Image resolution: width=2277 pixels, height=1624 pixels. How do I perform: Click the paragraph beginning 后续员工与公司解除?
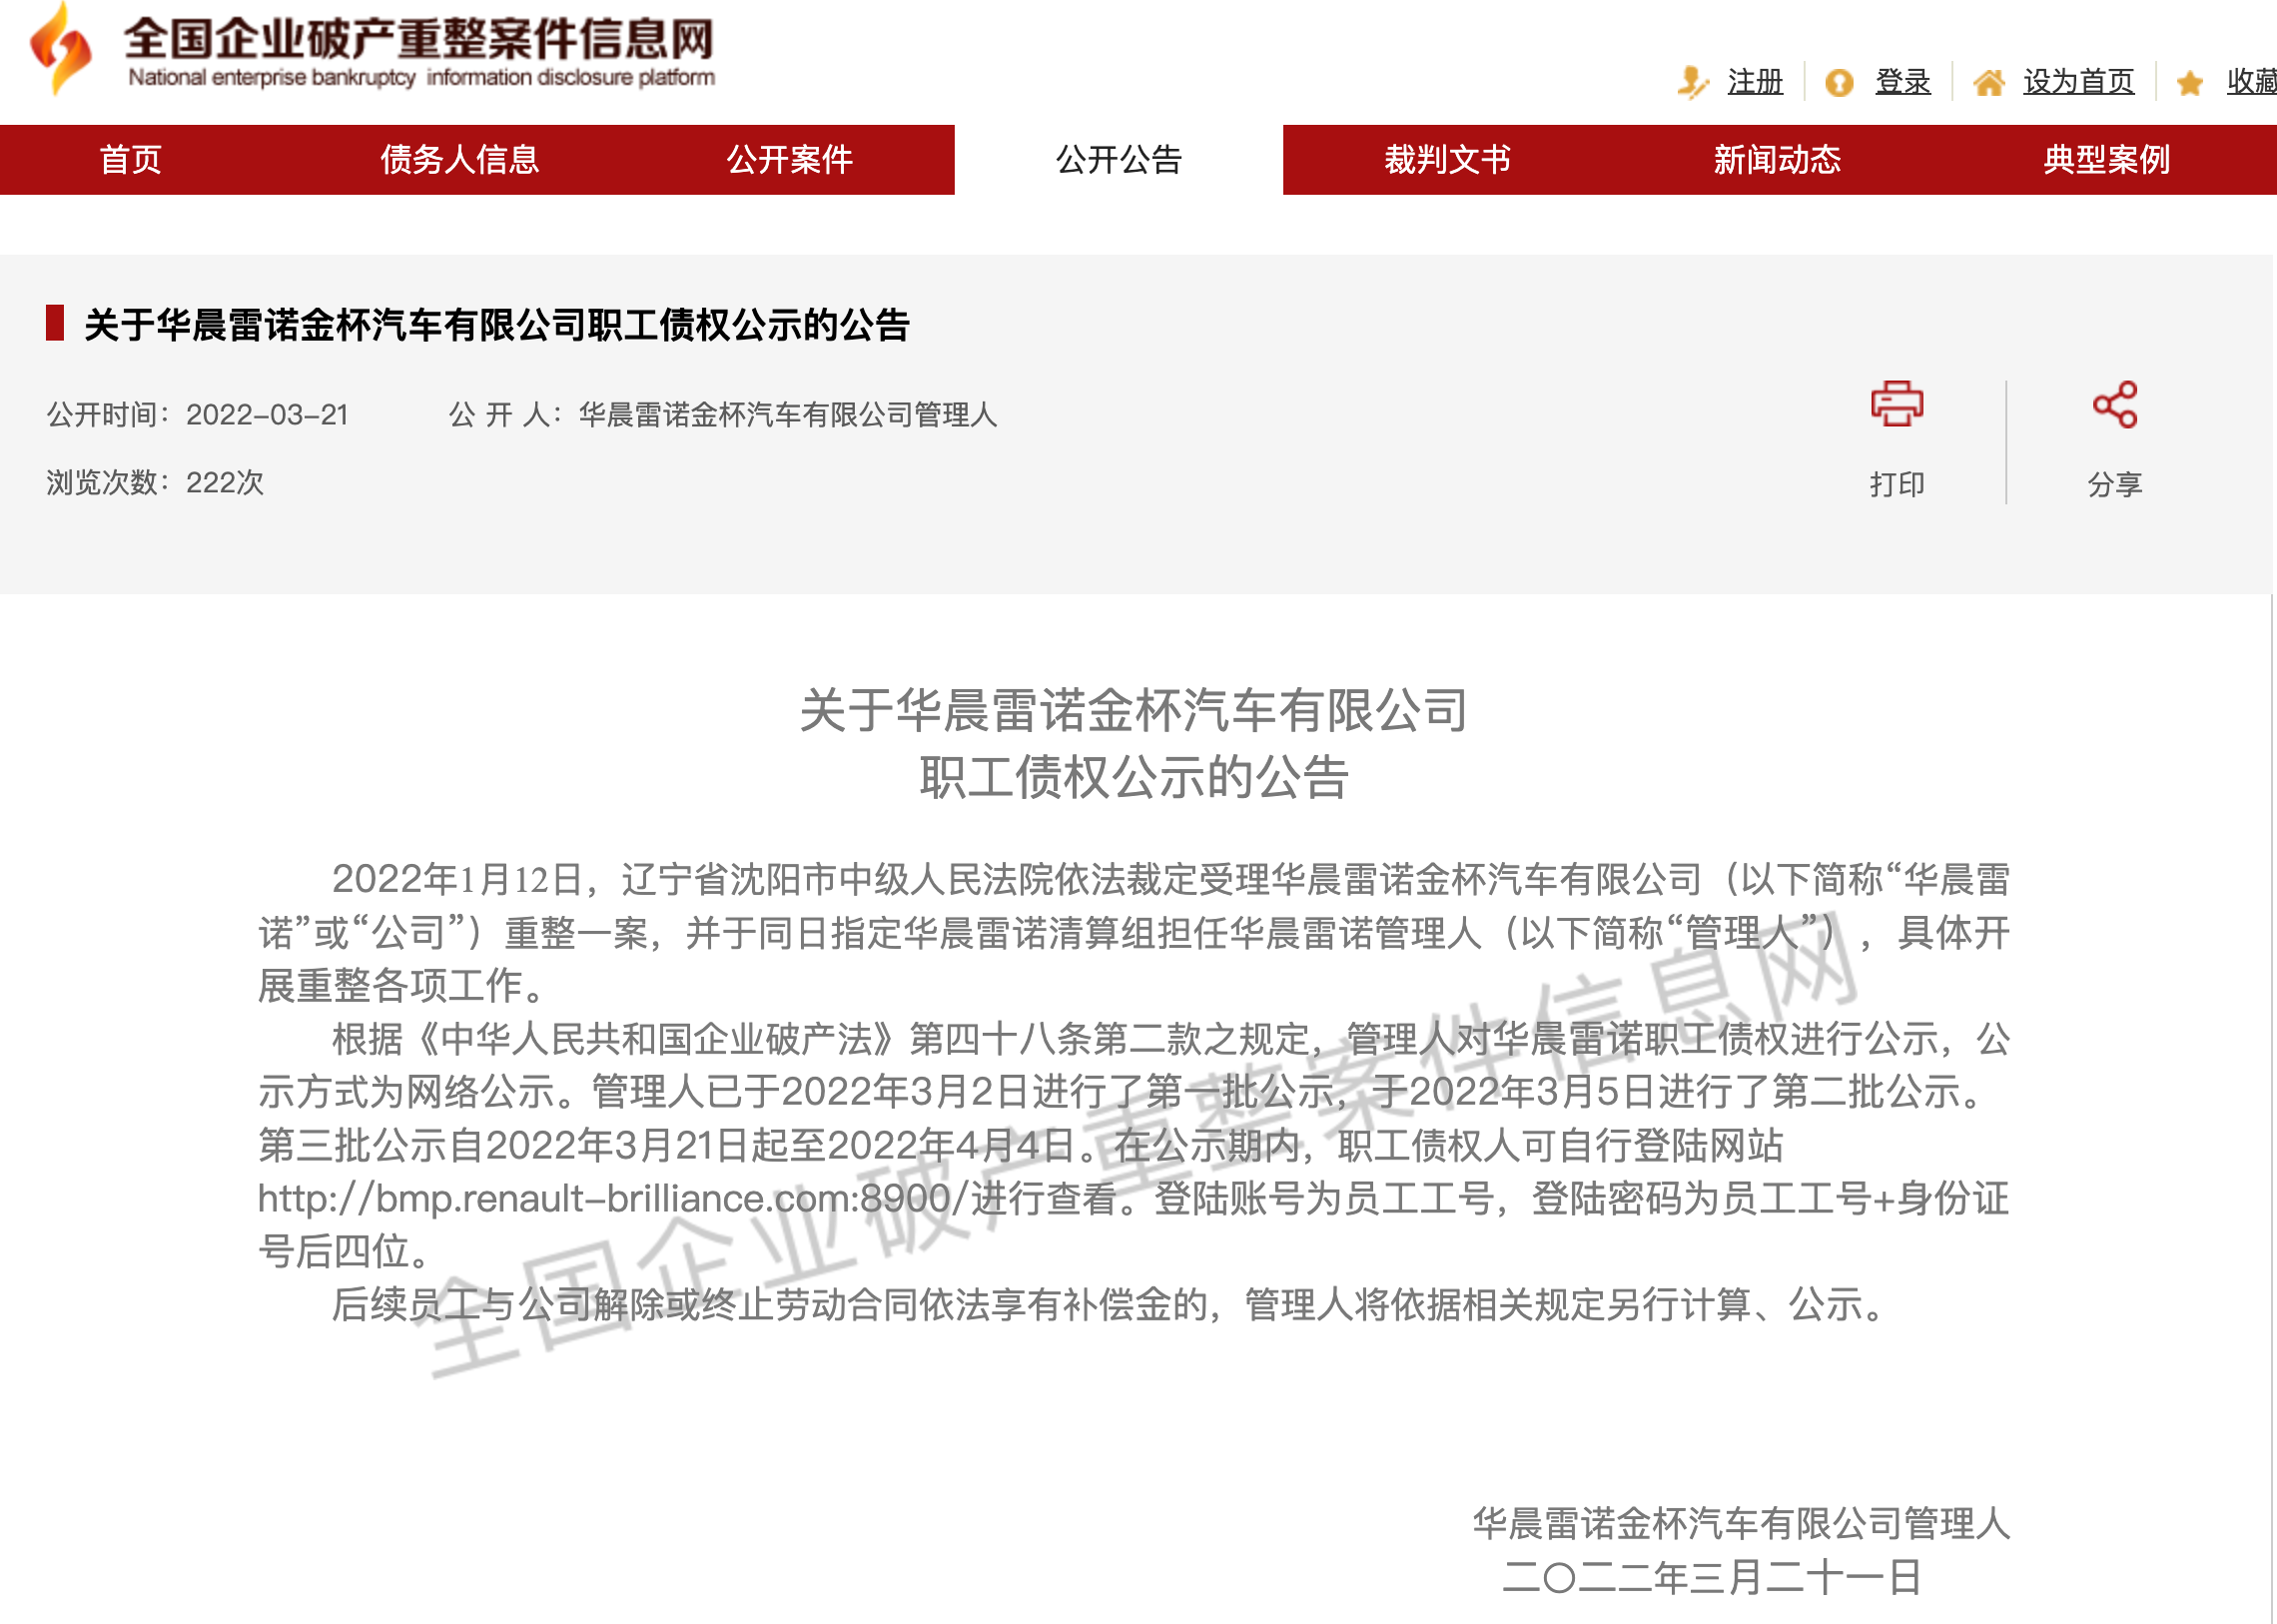(1109, 1304)
